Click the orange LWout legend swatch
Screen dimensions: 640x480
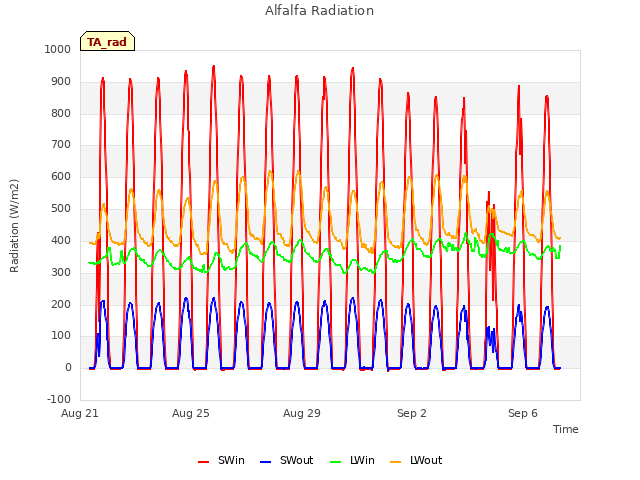pyautogui.click(x=396, y=462)
